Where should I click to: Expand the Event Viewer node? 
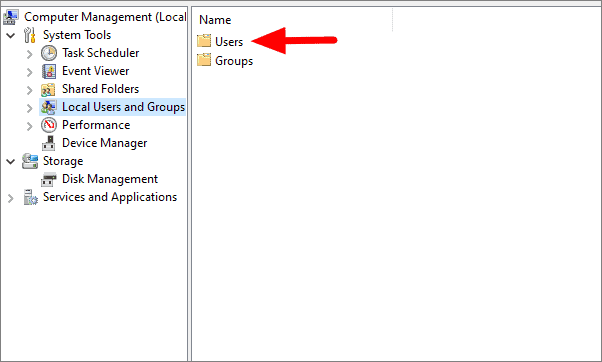pyautogui.click(x=30, y=72)
